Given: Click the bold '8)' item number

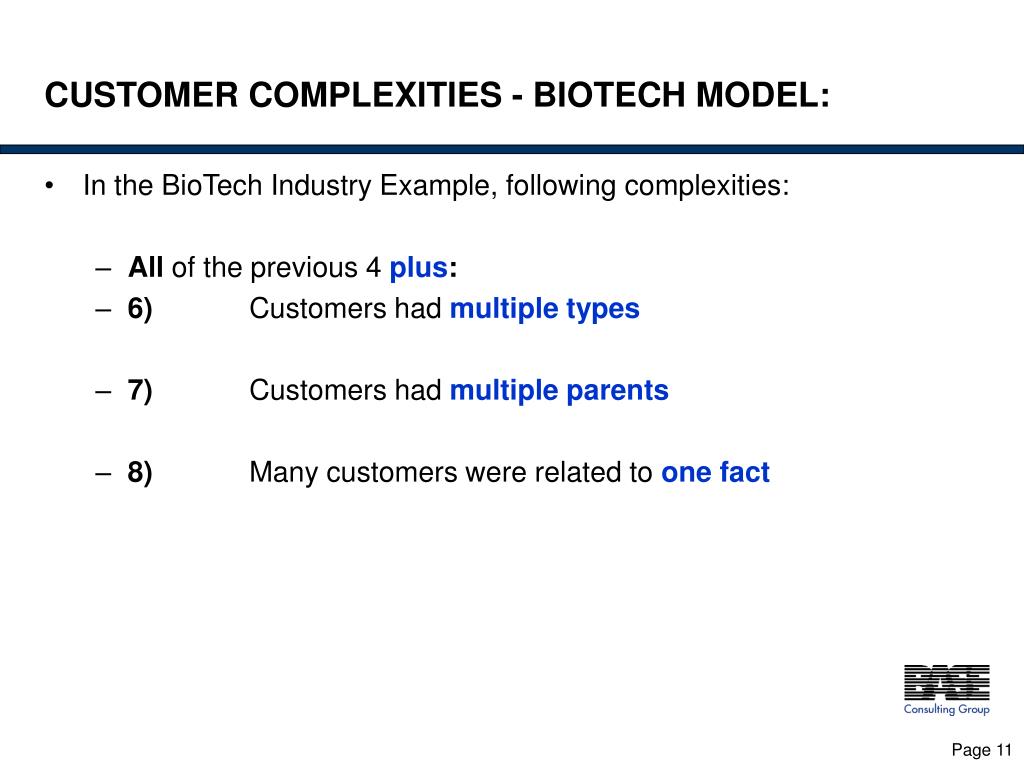Looking at the screenshot, I should (x=140, y=472).
